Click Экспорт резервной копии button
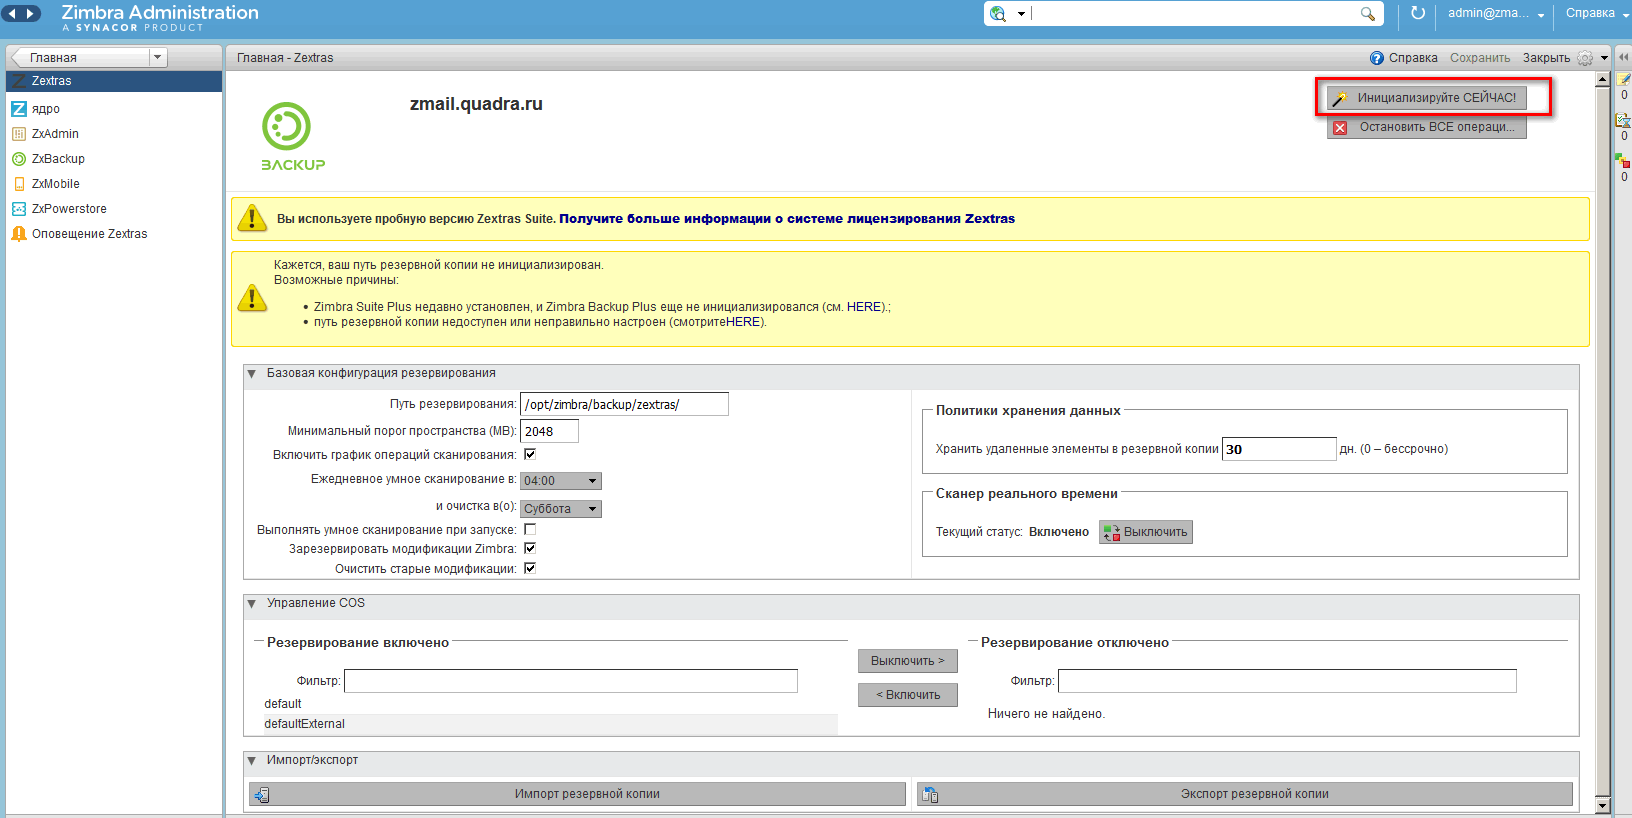Viewport: 1632px width, 818px height. point(1245,794)
